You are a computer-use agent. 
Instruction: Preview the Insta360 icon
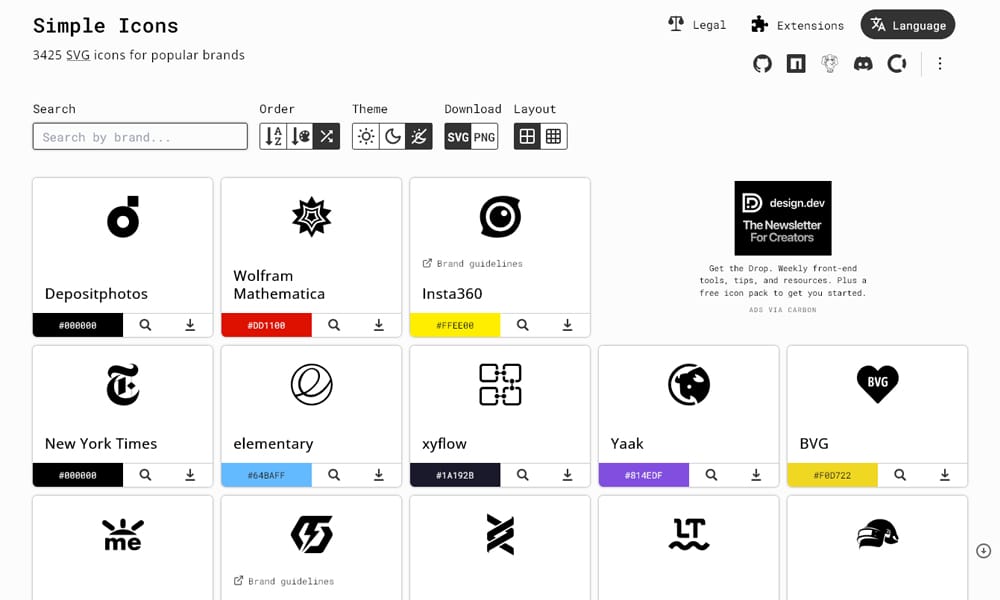(x=522, y=325)
